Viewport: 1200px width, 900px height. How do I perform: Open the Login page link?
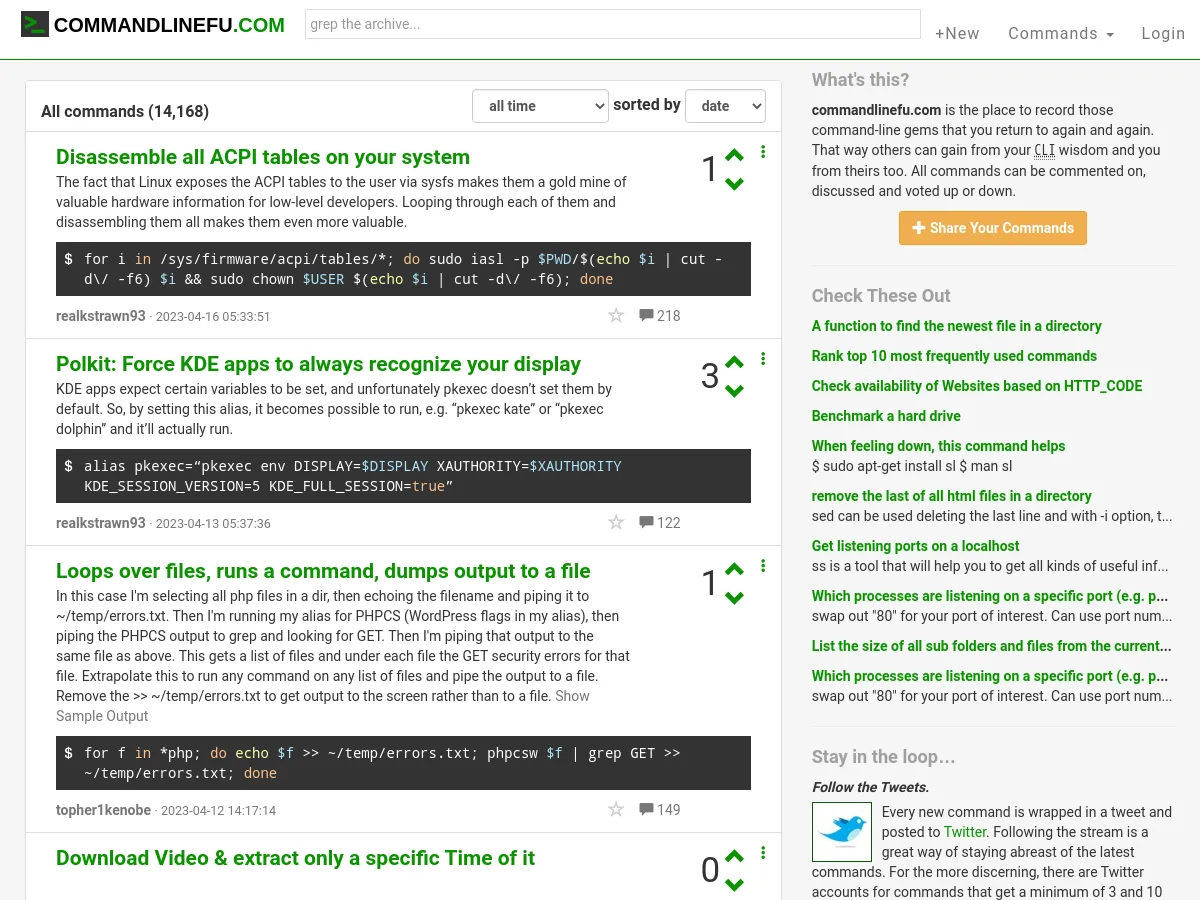click(x=1163, y=34)
